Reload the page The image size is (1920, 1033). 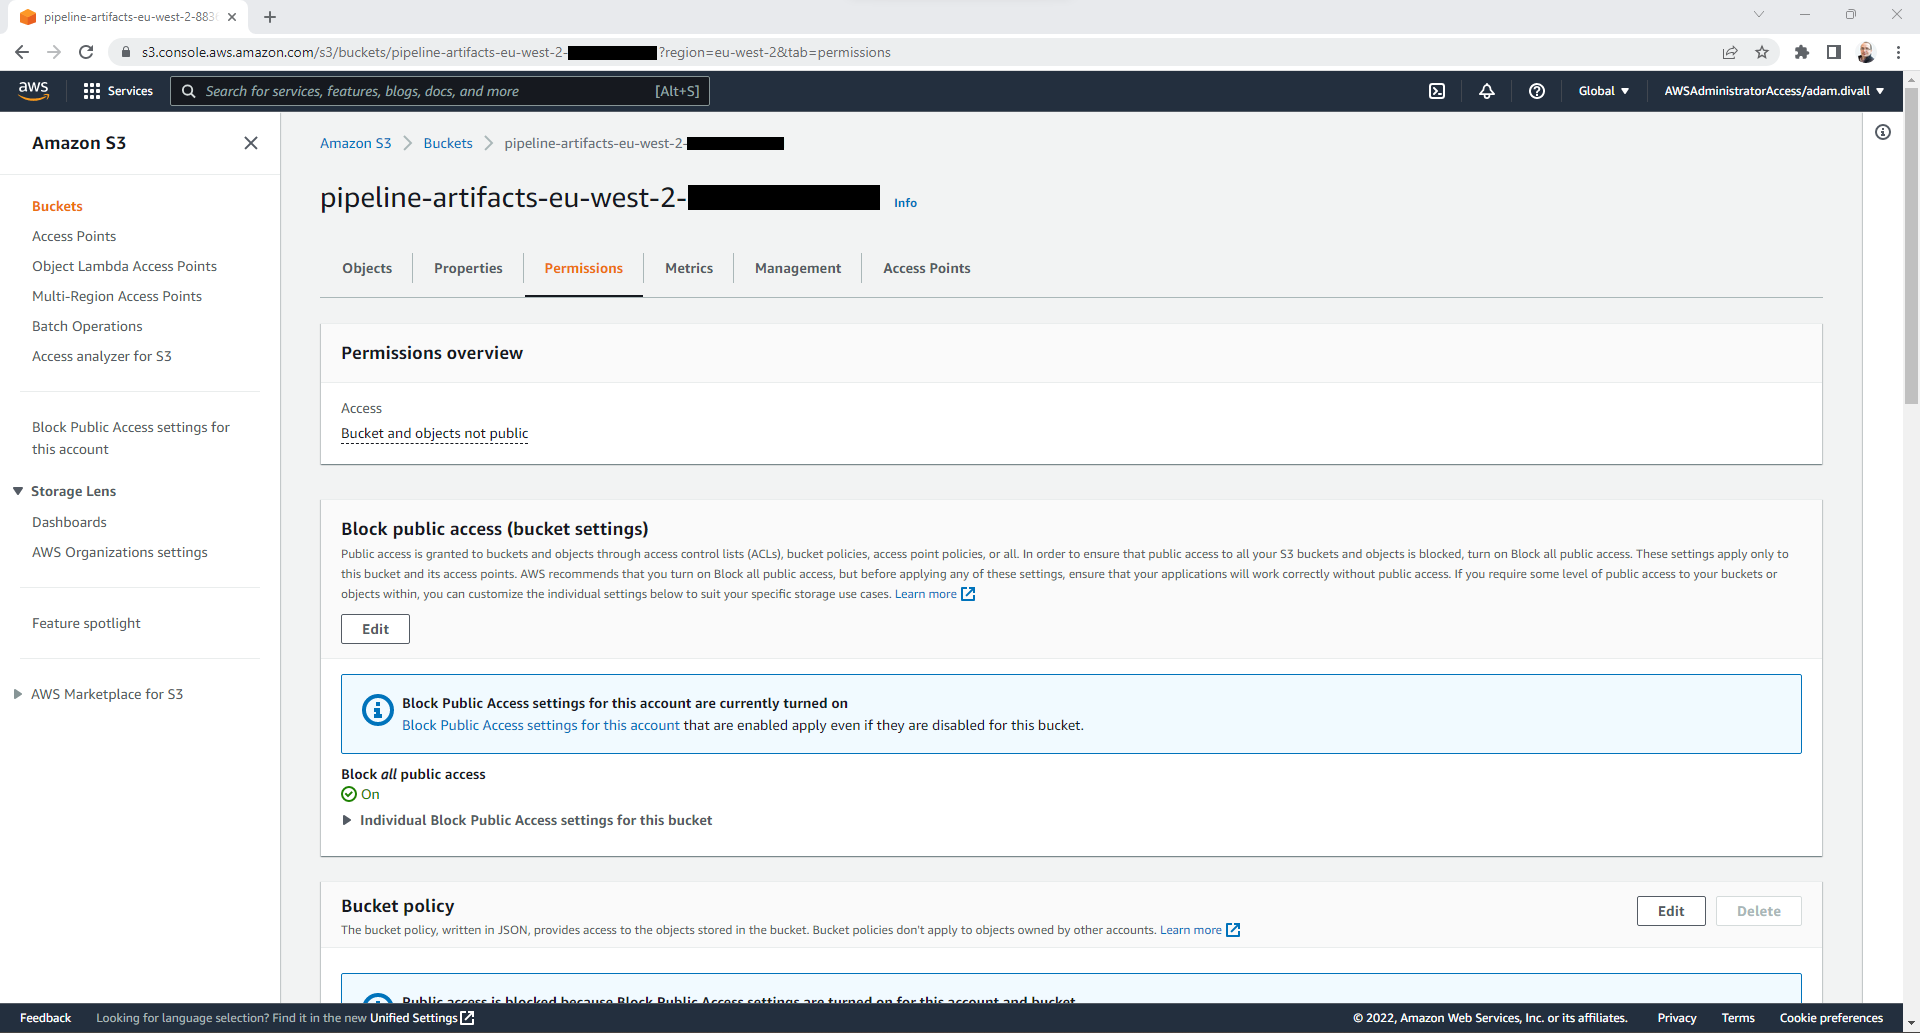pyautogui.click(x=86, y=52)
